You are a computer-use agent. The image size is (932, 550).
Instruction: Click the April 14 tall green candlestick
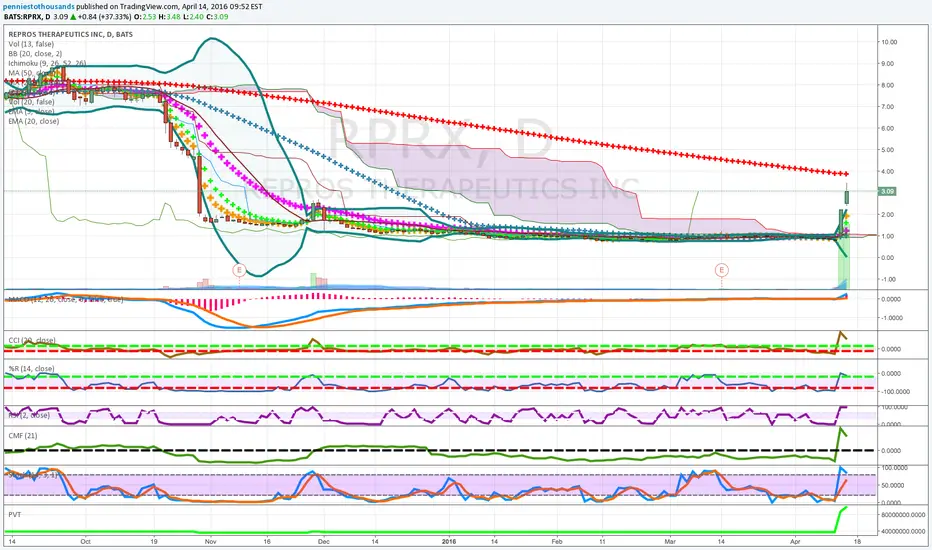click(846, 196)
